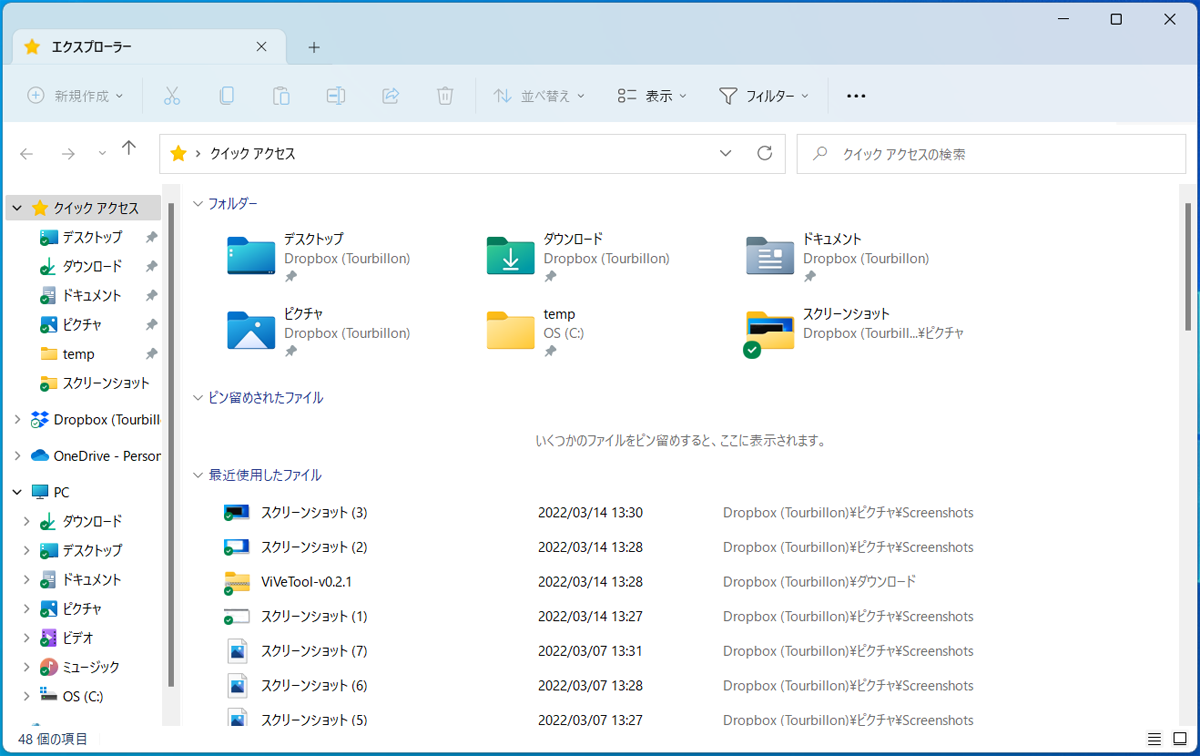1200x756 pixels.
Task: Click the main pane vertical scrollbar
Action: (x=1188, y=266)
